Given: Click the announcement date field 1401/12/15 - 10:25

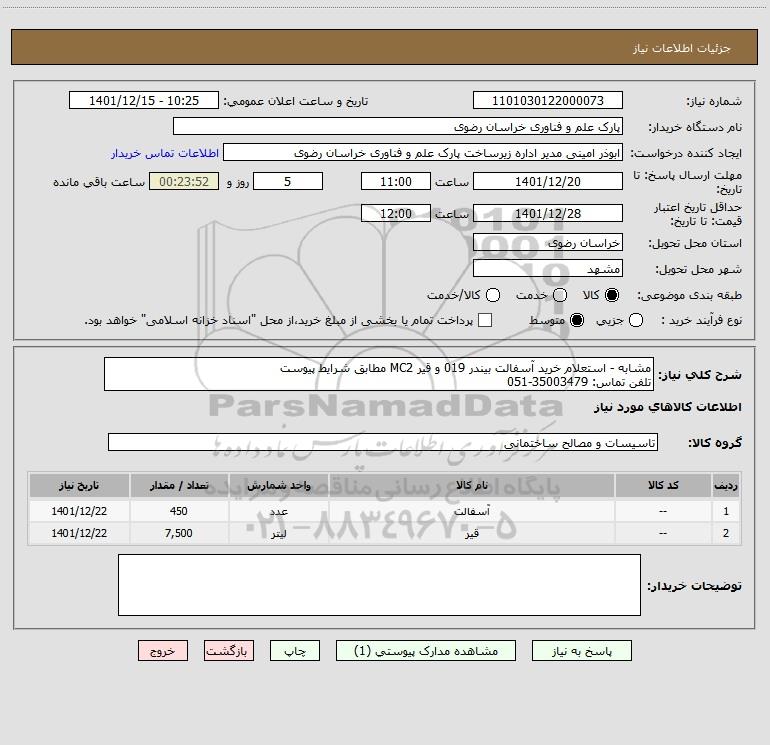Looking at the screenshot, I should [x=144, y=100].
